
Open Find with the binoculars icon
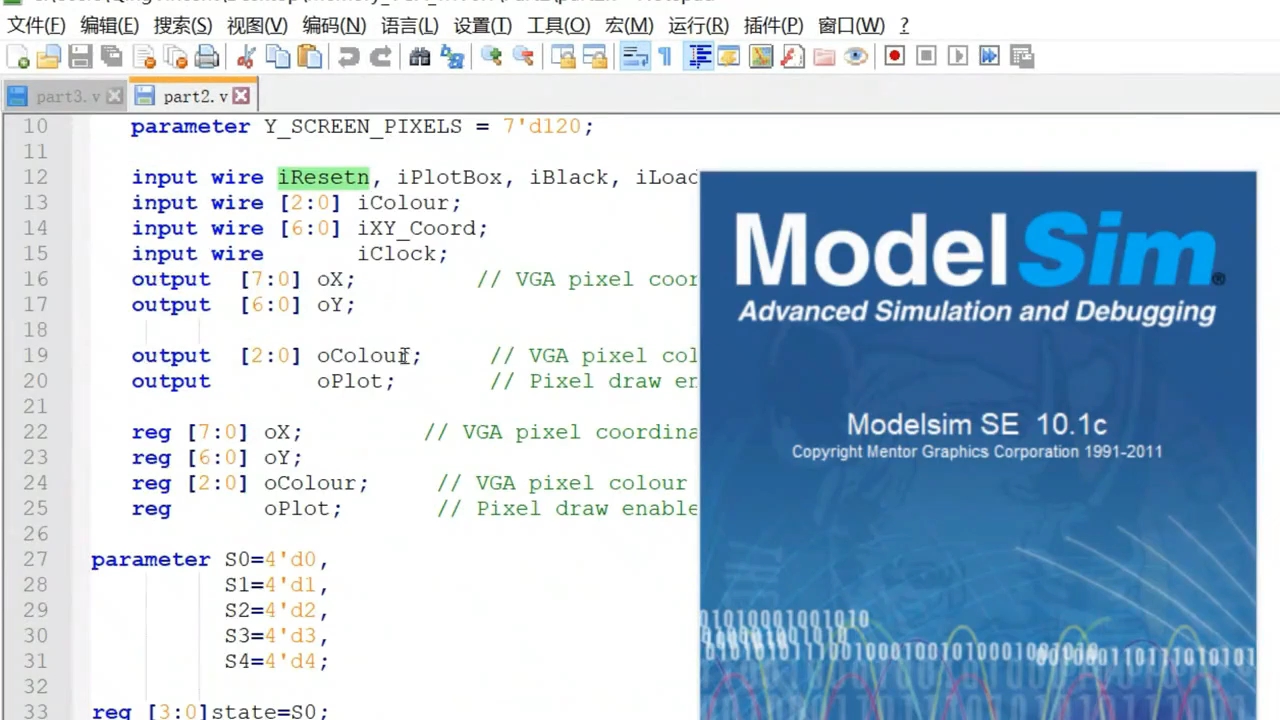(x=420, y=56)
